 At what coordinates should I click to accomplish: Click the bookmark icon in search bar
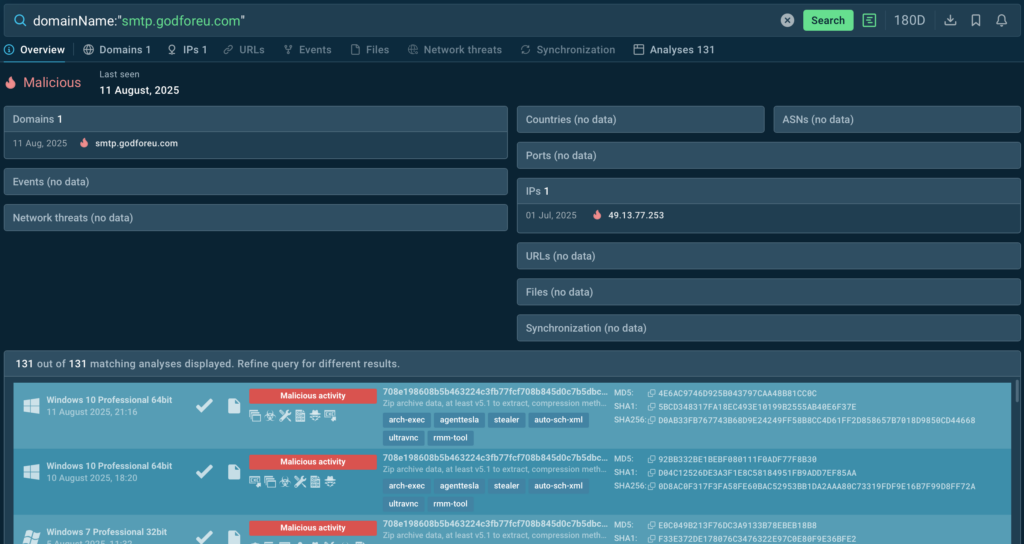(x=976, y=20)
